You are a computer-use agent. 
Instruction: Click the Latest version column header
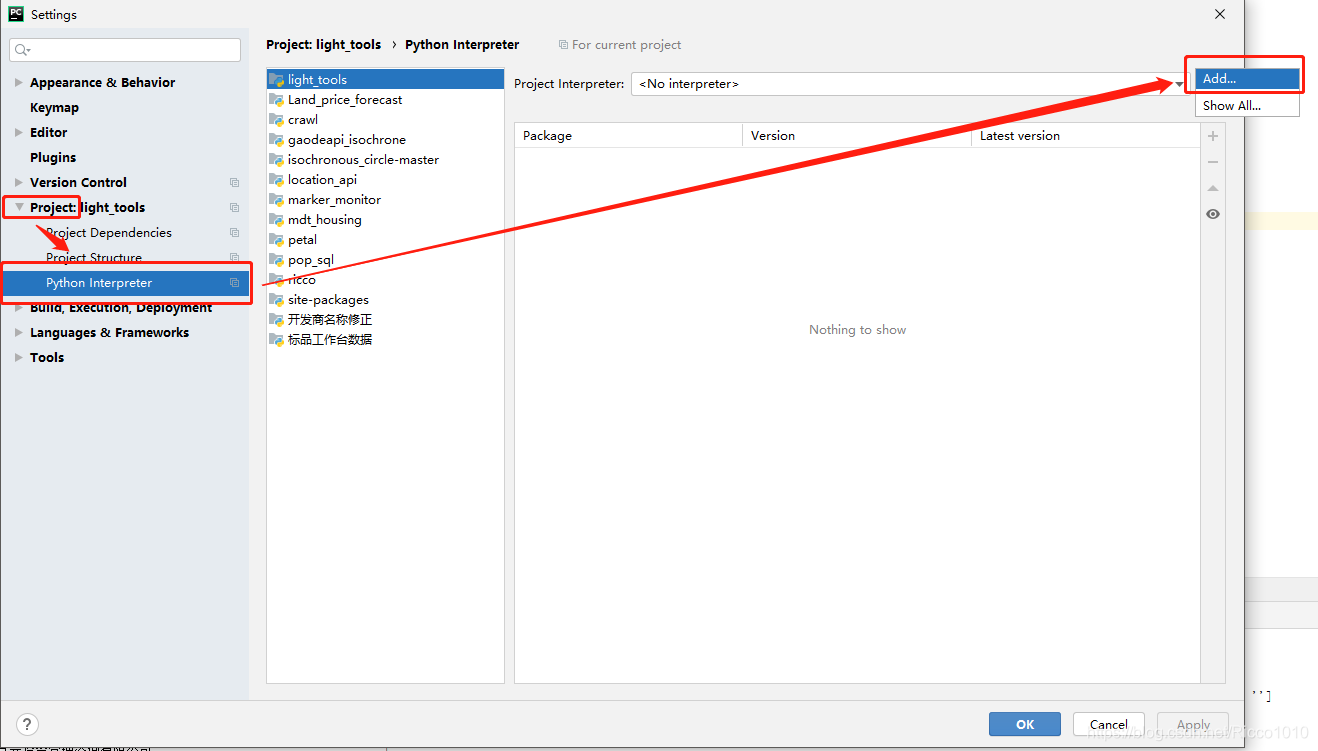coord(1085,136)
